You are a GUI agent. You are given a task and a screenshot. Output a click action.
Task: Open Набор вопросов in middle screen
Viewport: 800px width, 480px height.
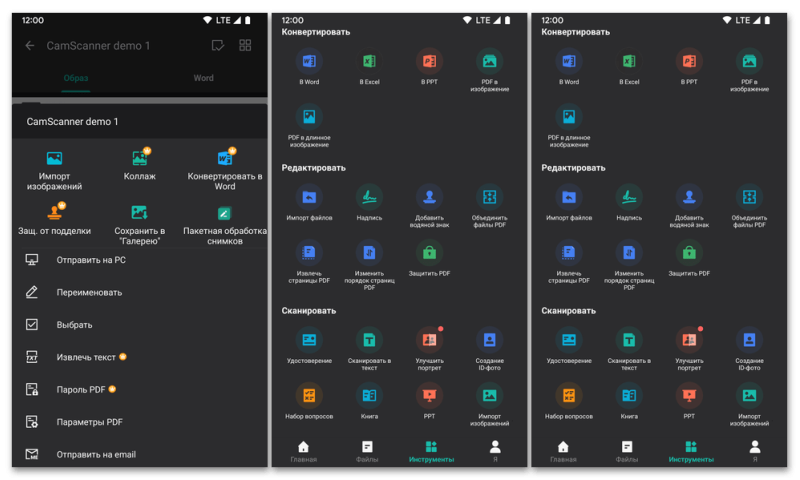tap(309, 401)
